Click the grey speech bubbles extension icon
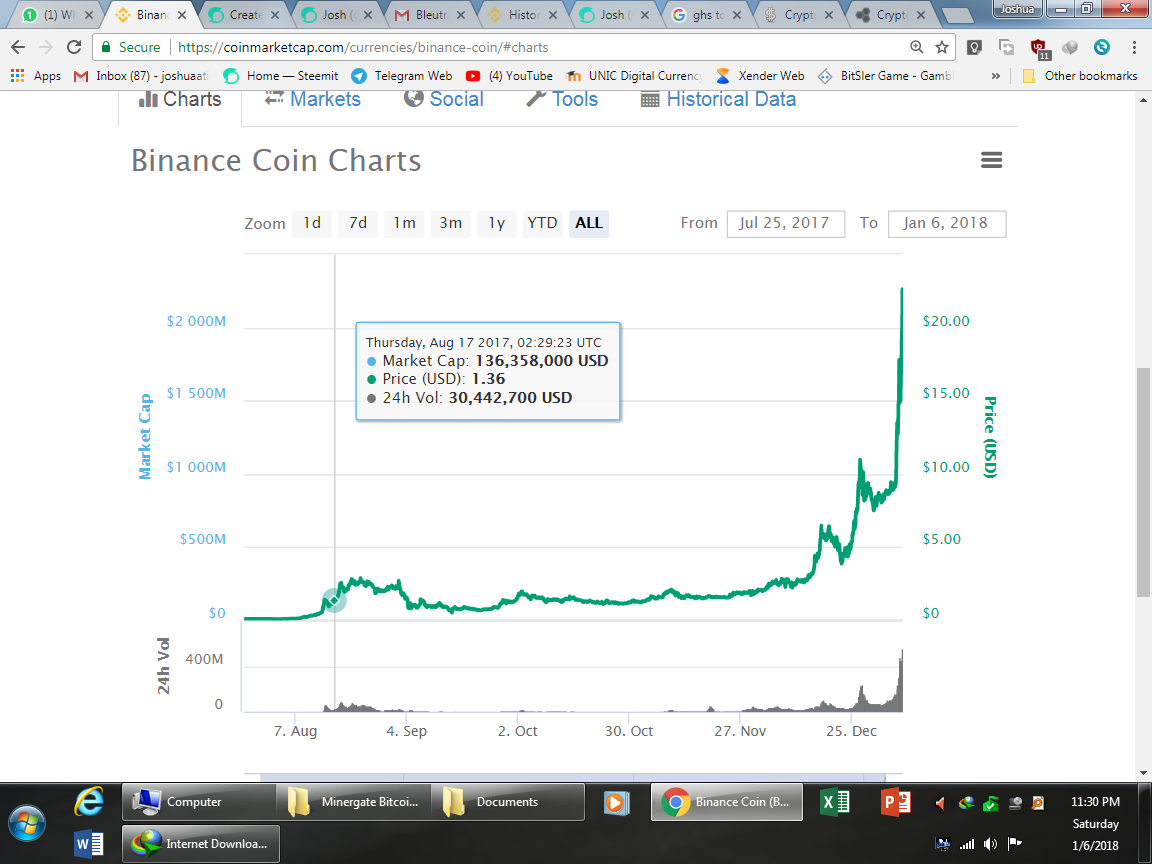Viewport: 1152px width, 864px height. (1070, 47)
